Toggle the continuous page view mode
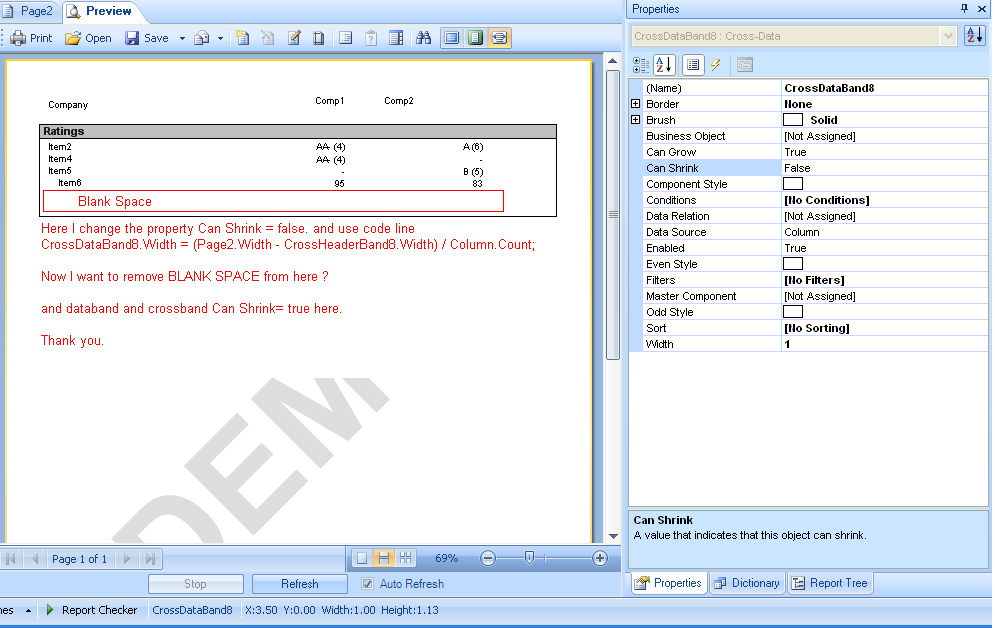Image resolution: width=995 pixels, height=628 pixels. click(384, 558)
